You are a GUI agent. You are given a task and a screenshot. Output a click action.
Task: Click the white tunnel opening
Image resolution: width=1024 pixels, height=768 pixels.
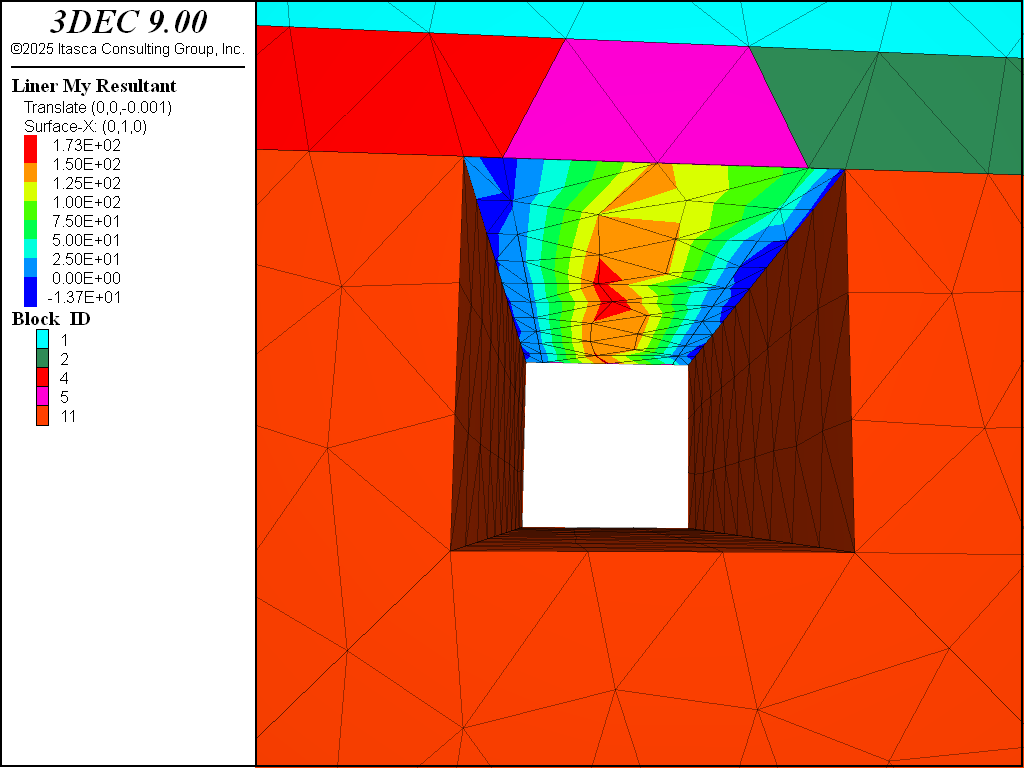pyautogui.click(x=605, y=445)
